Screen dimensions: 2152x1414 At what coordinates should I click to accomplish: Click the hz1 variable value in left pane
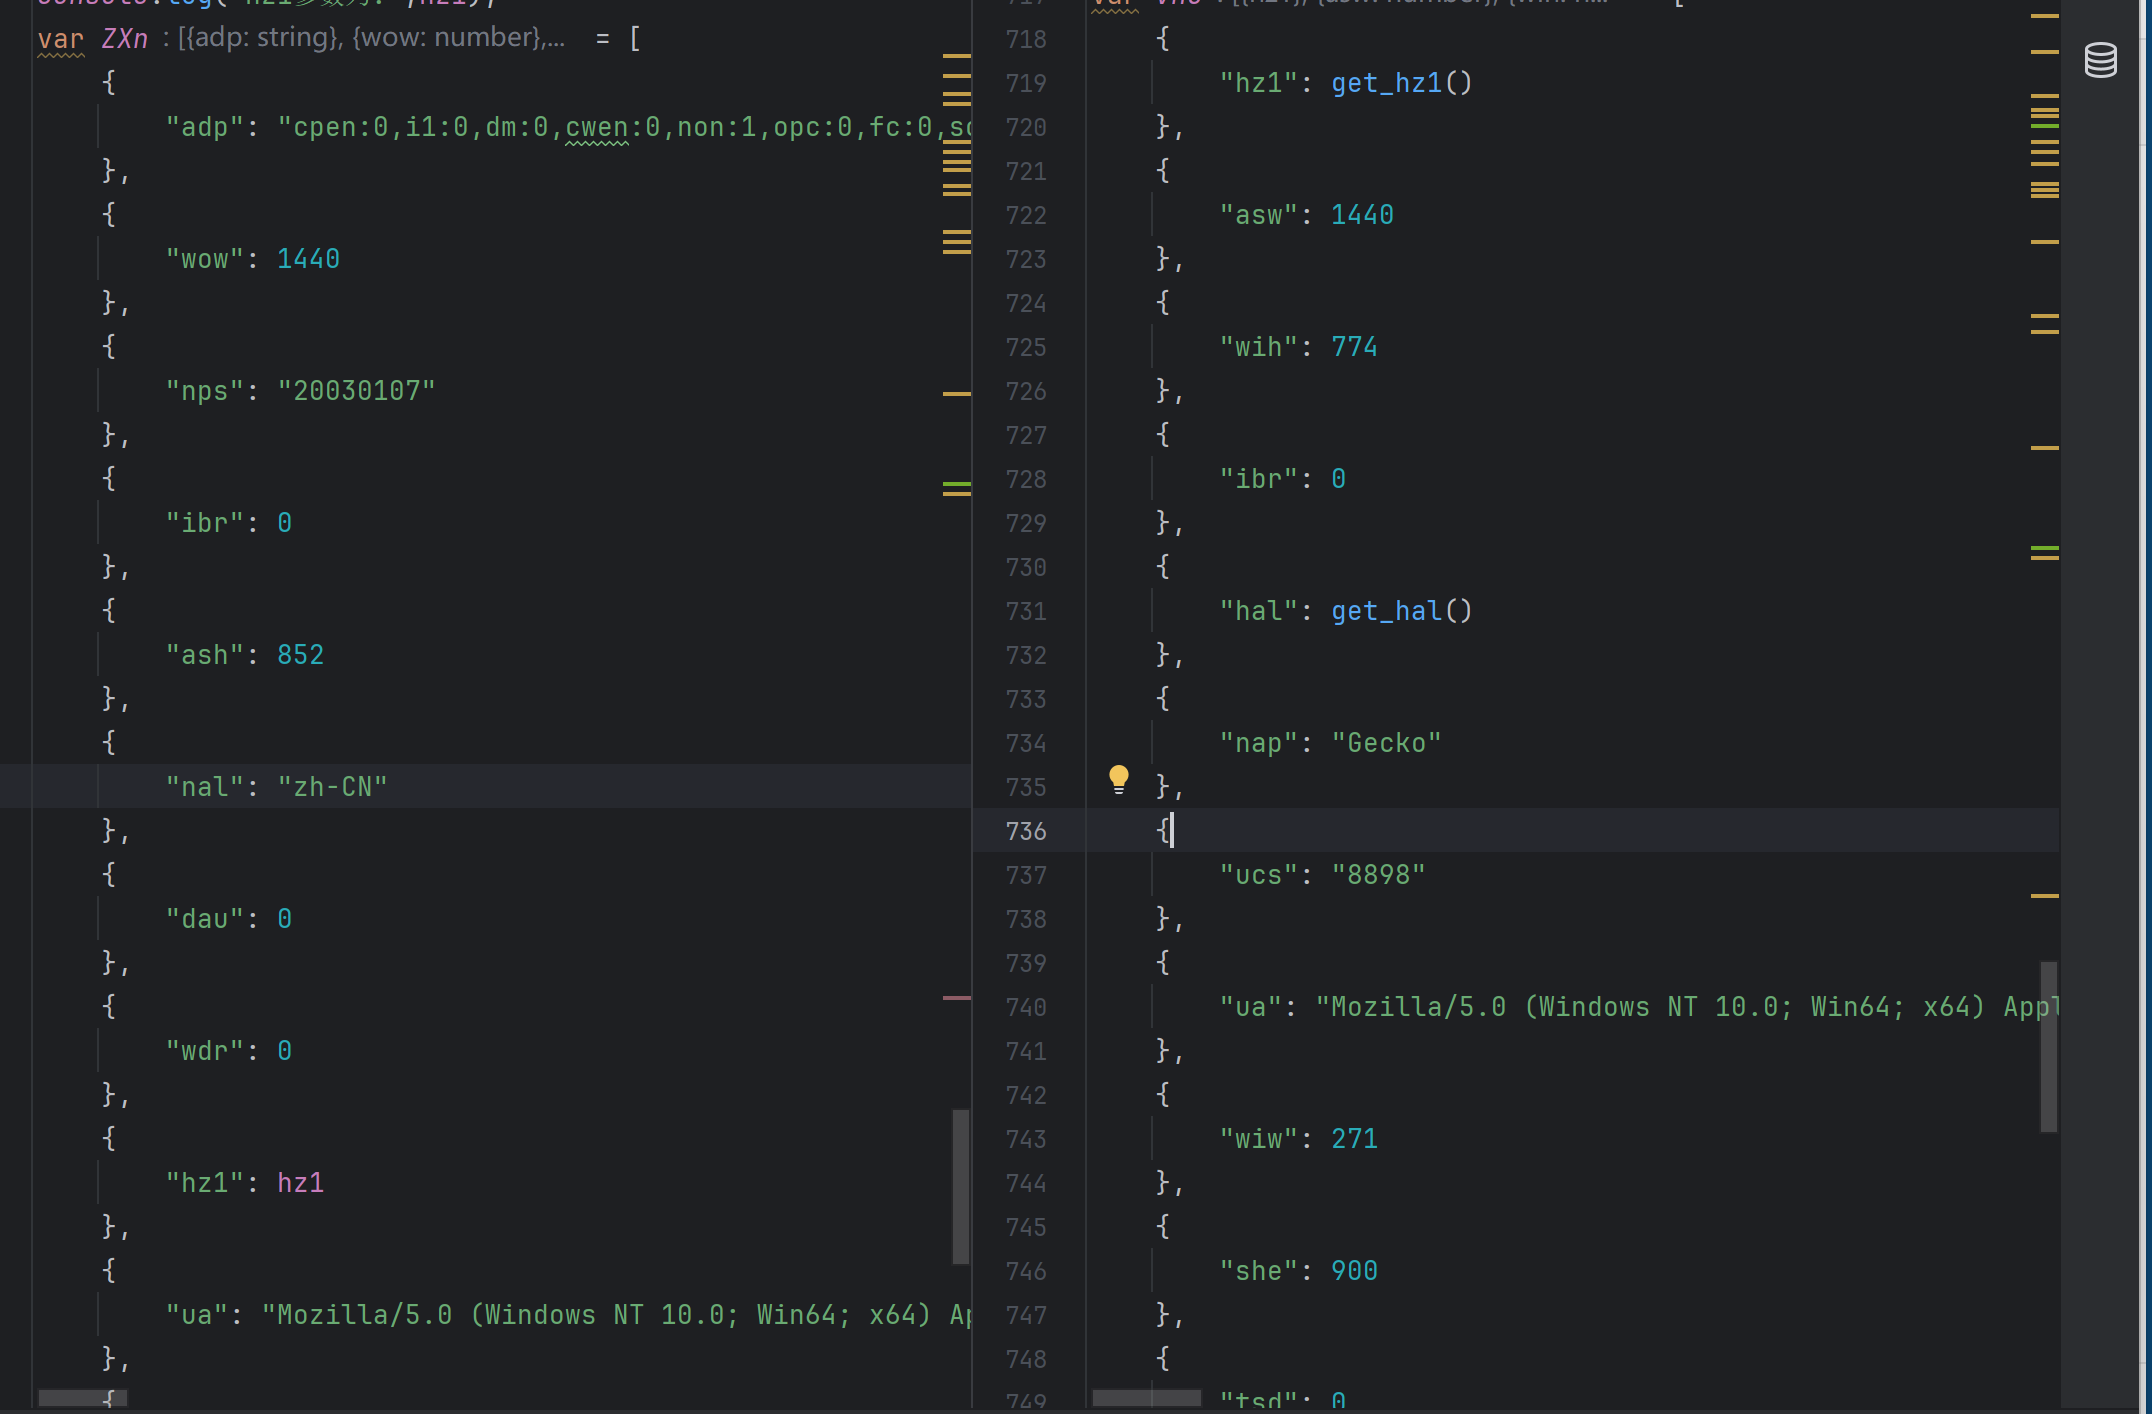(300, 1183)
